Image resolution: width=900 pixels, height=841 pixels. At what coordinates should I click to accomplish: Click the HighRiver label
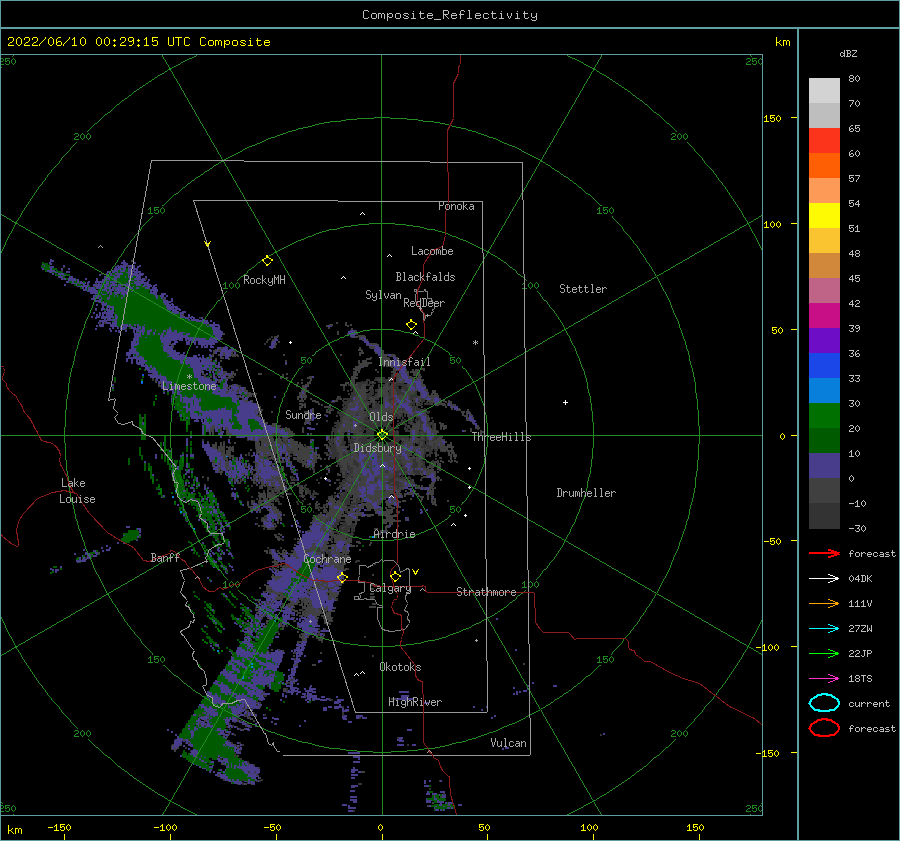415,702
